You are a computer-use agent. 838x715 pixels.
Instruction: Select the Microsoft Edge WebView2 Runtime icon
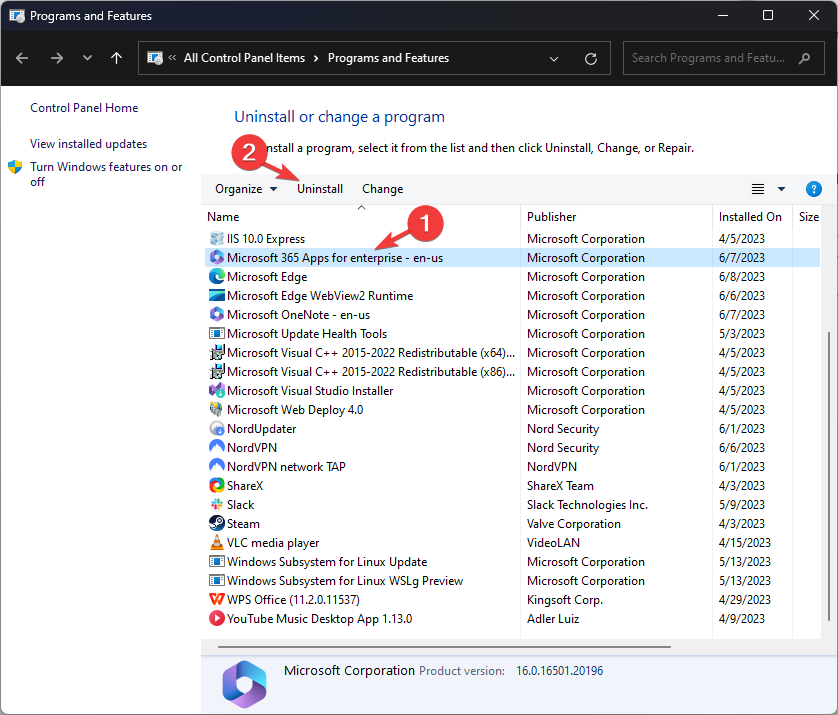pyautogui.click(x=216, y=295)
